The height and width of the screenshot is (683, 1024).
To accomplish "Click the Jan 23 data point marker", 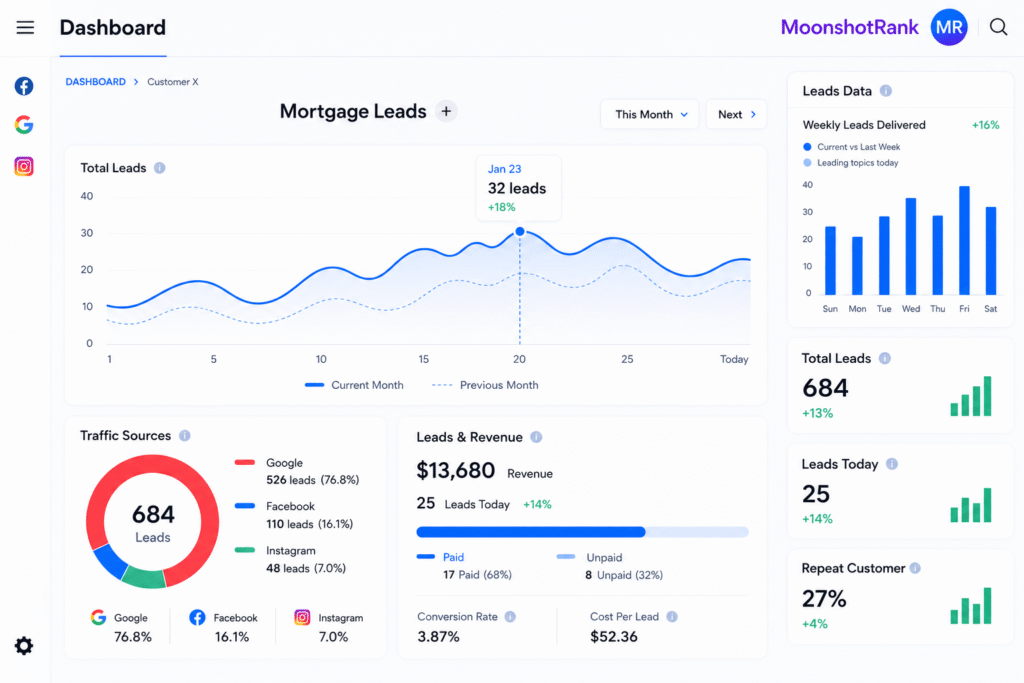I will click(520, 231).
